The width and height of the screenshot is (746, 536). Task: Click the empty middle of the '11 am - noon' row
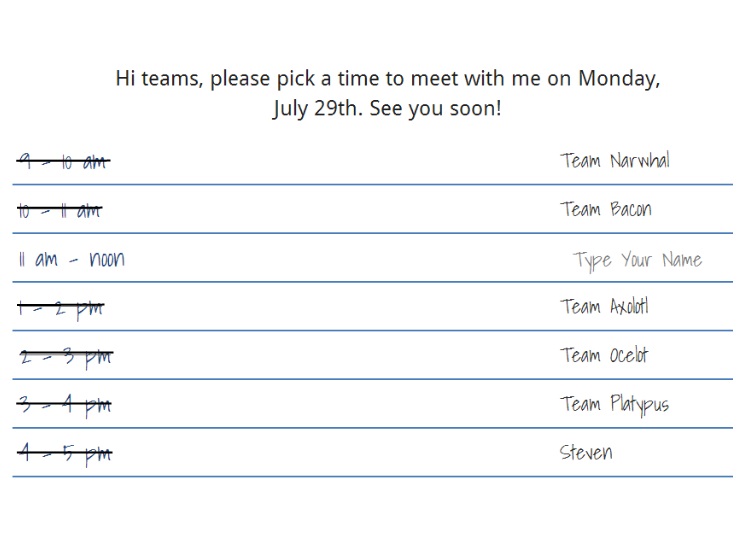pyautogui.click(x=343, y=259)
